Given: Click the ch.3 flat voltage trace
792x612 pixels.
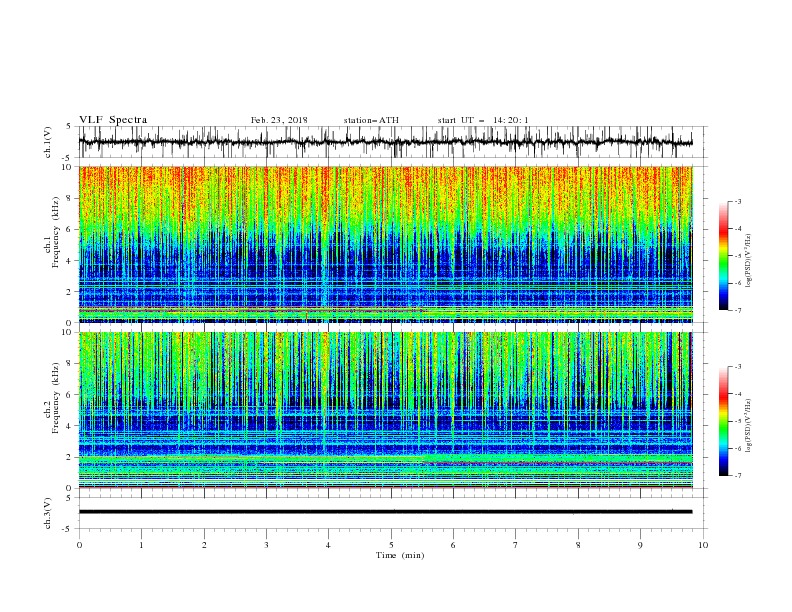Looking at the screenshot, I should tap(385, 512).
